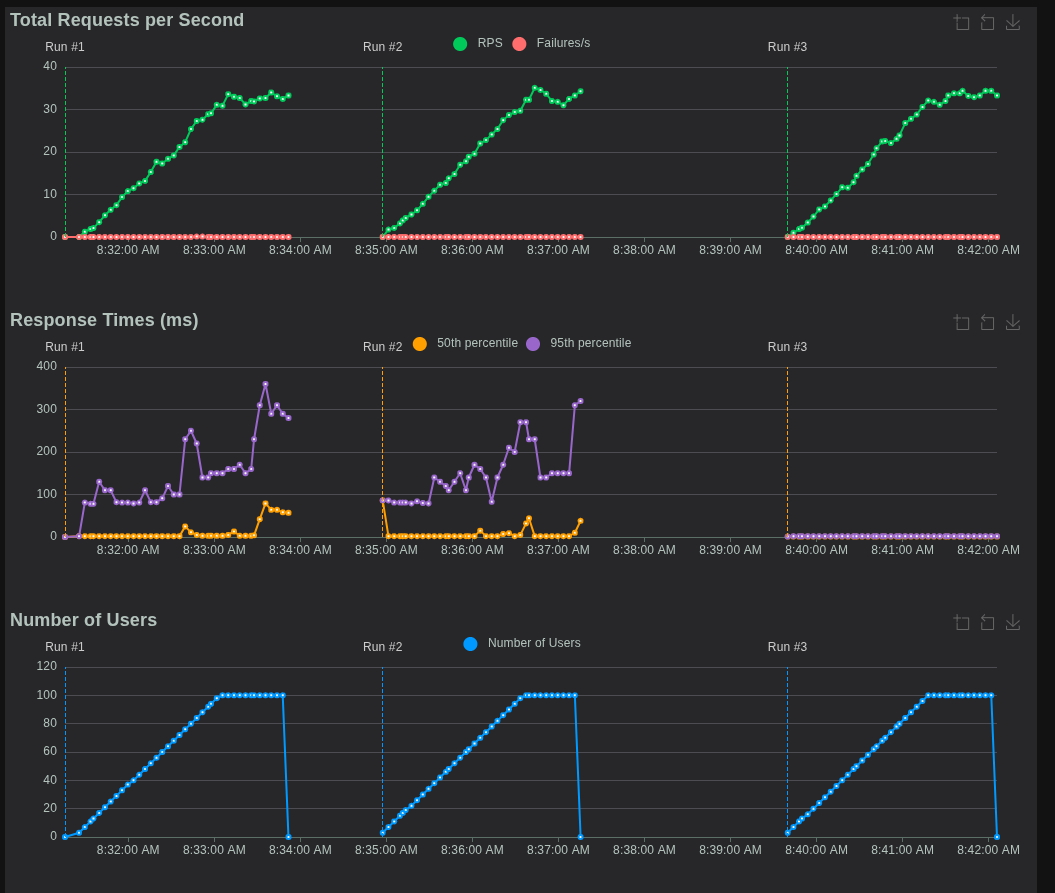Reset zoom on Total Requests per Second chart
Image resolution: width=1055 pixels, height=893 pixels.
click(x=987, y=22)
